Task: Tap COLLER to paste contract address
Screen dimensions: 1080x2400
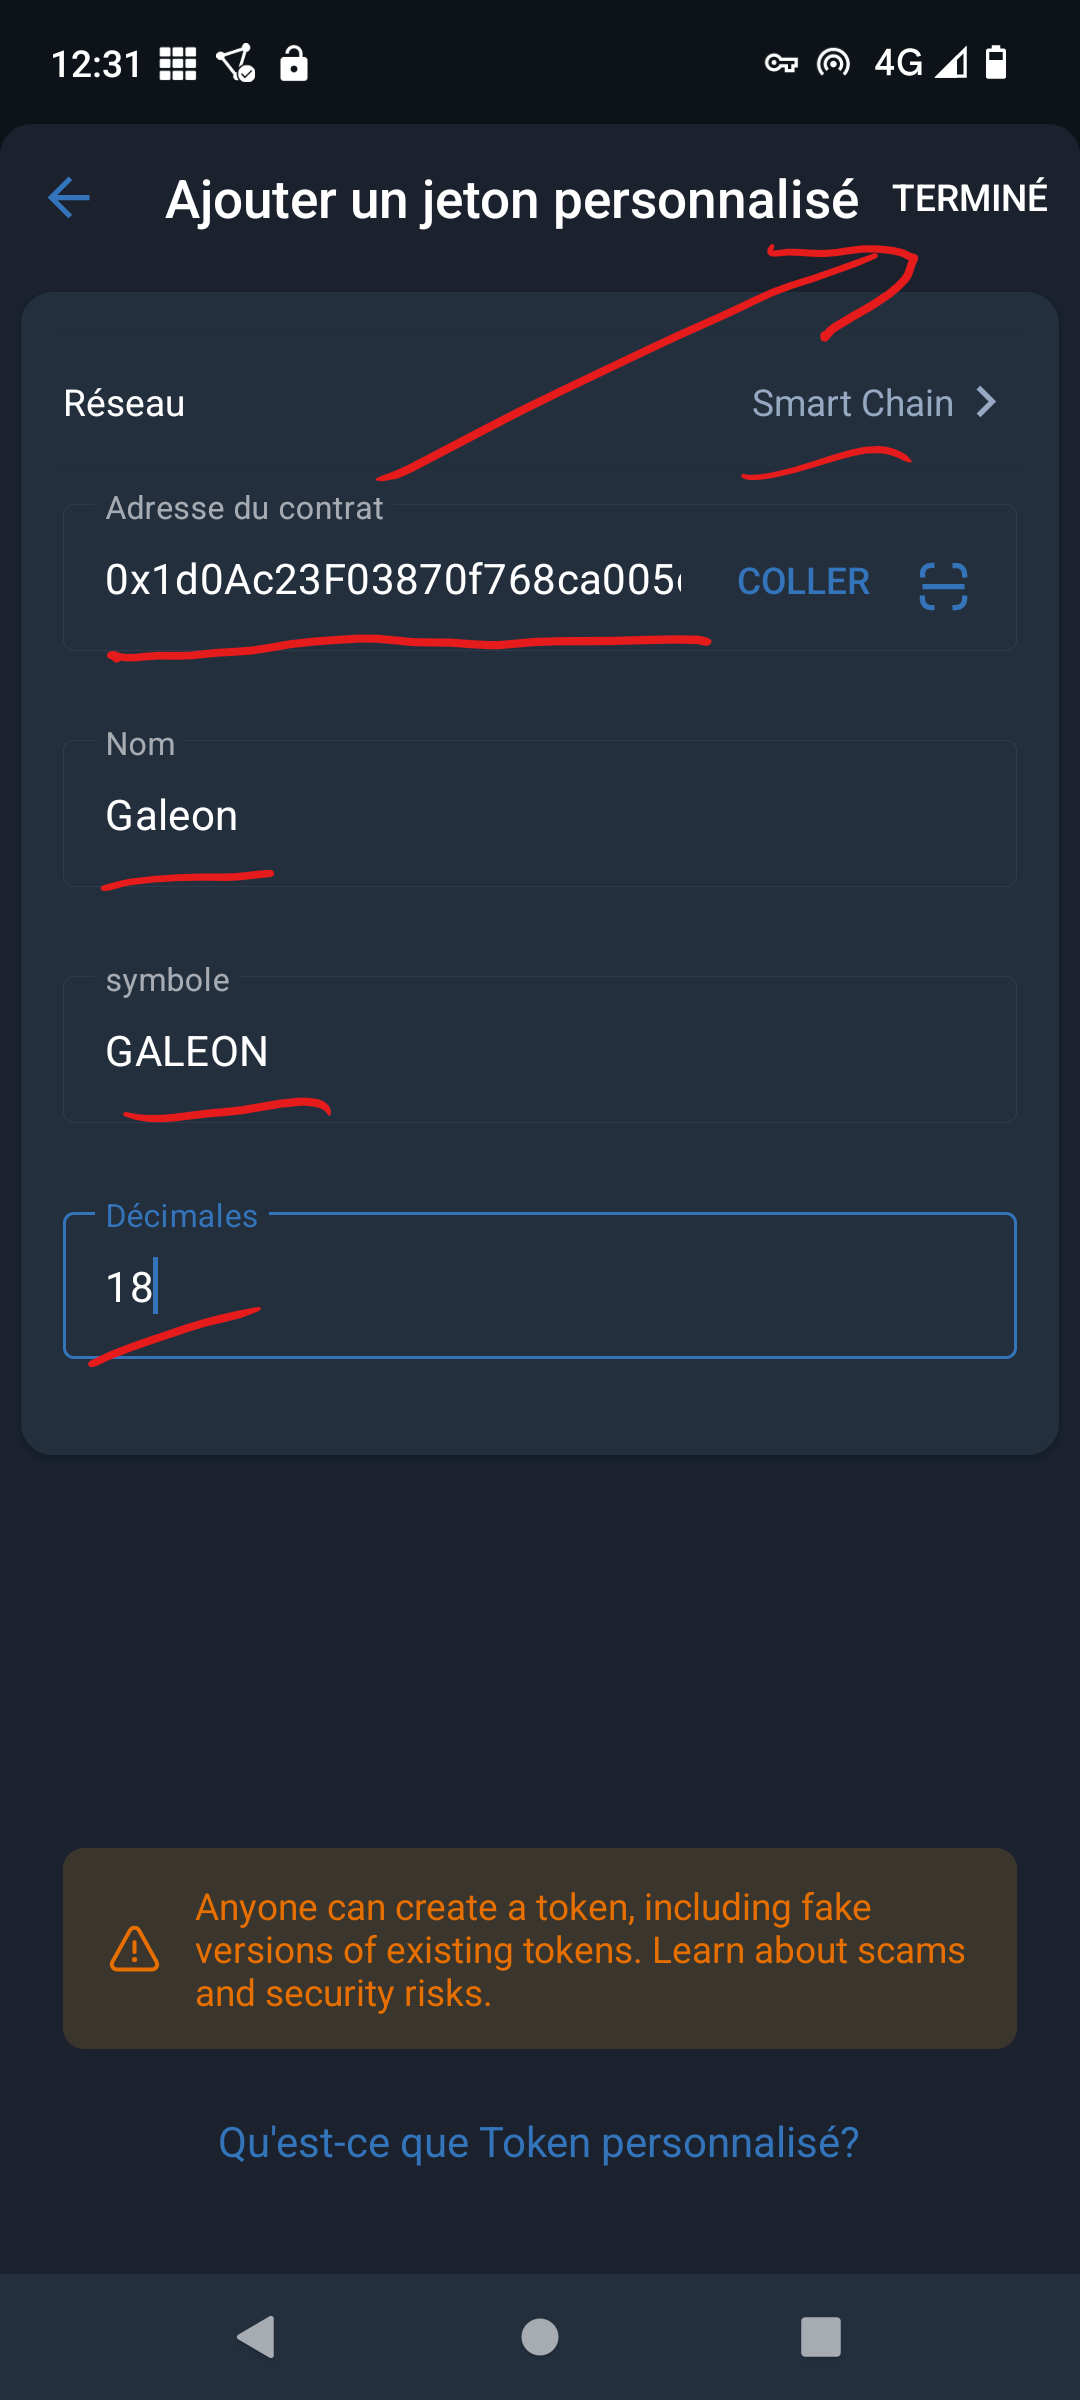Action: pos(803,581)
